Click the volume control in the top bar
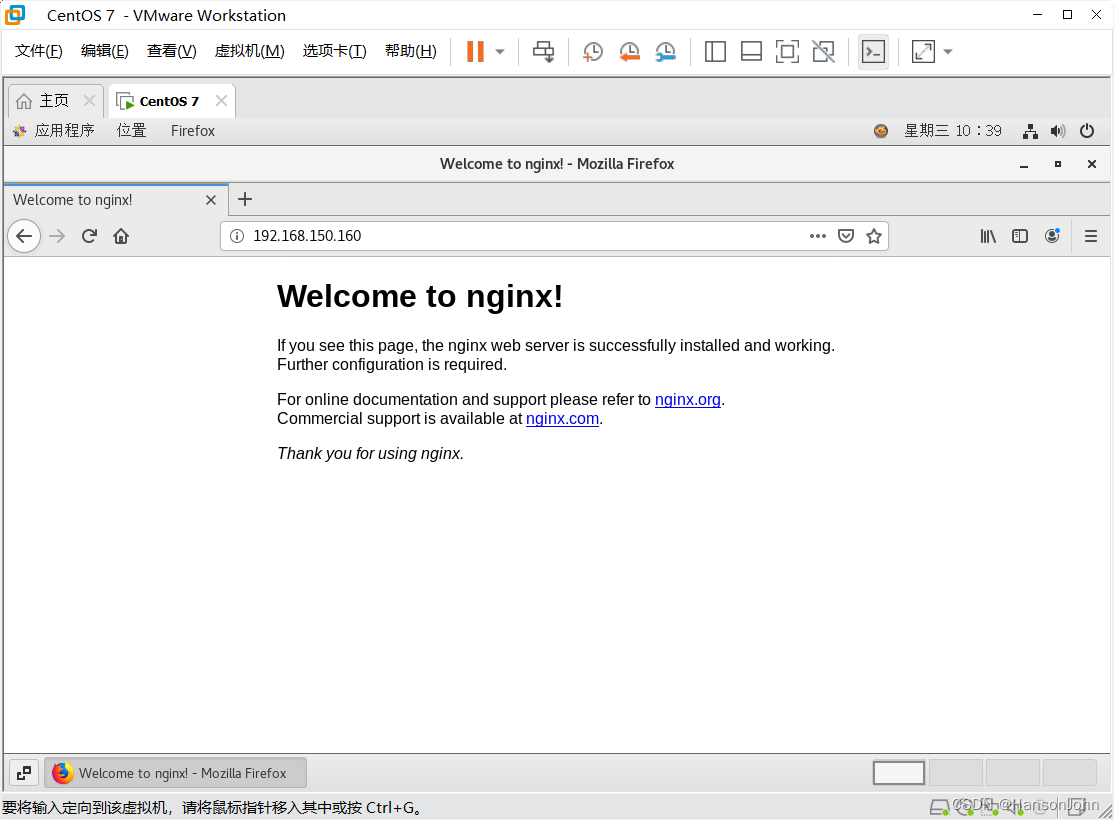This screenshot has width=1114, height=820. (x=1058, y=131)
